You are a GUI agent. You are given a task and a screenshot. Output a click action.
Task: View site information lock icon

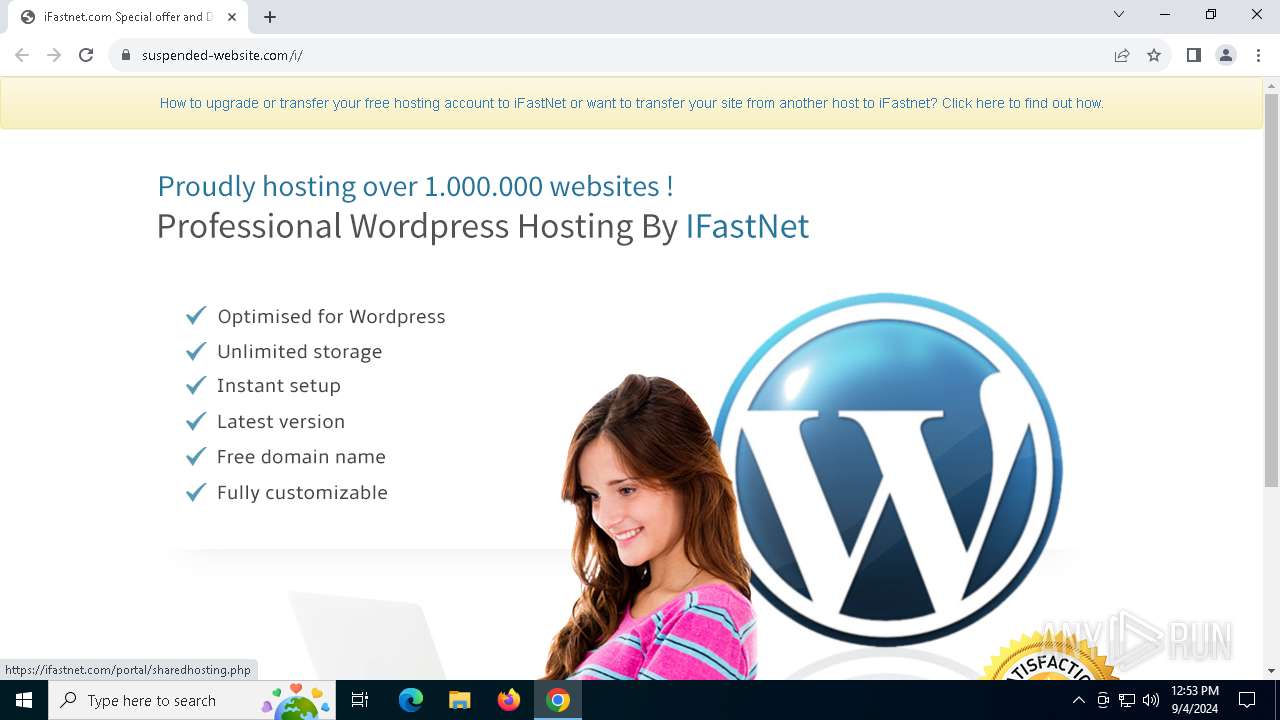pos(126,55)
